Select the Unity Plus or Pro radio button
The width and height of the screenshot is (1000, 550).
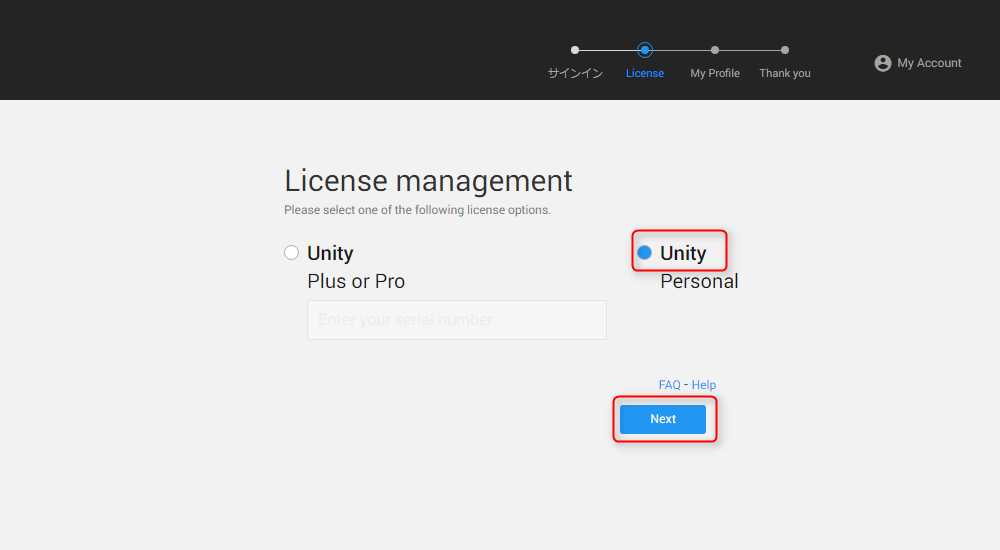291,253
